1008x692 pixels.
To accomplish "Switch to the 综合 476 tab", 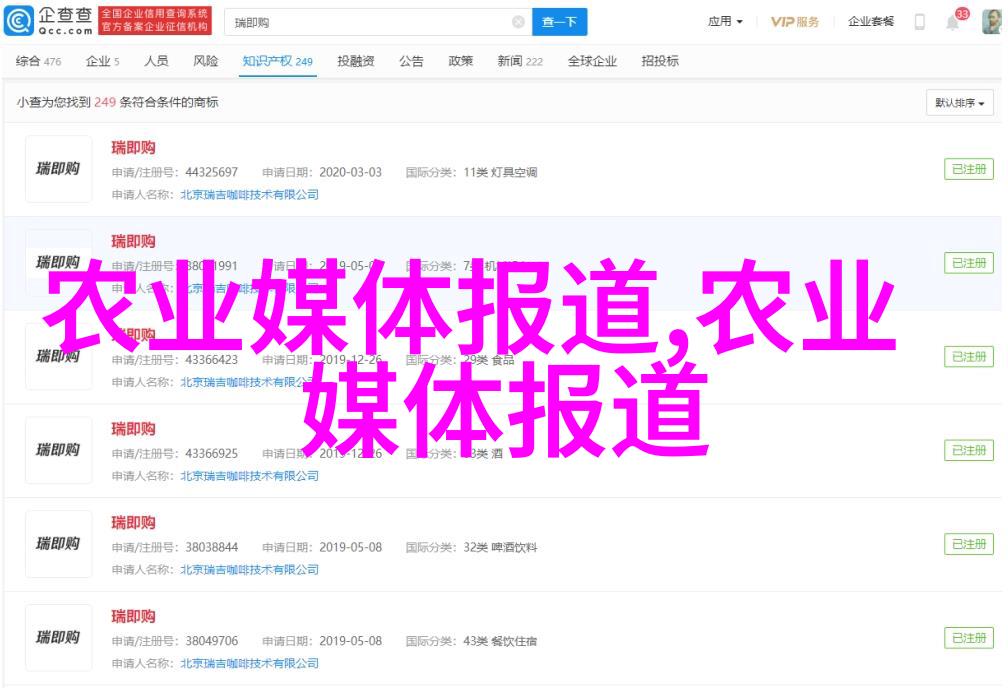I will point(39,61).
